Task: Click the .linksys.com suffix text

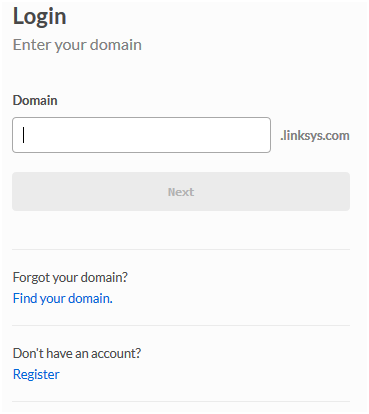Action: coord(315,136)
